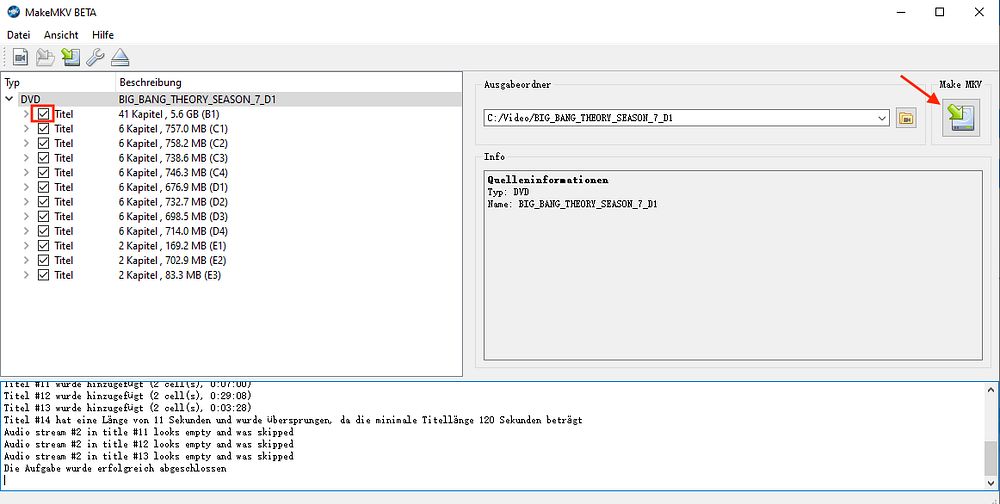Uncheck the 83.3 MB (E3) title checkbox
Screen dimensions: 1000x504
(43, 276)
